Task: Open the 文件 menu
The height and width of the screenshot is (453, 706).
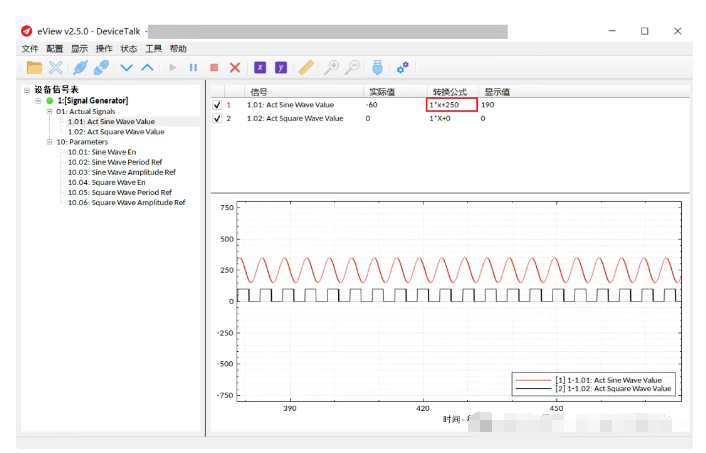Action: coord(30,49)
